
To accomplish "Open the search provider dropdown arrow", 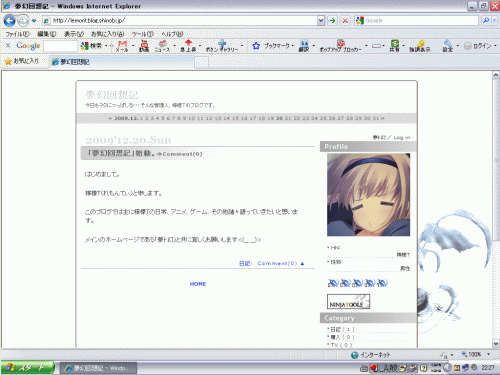I will click(x=494, y=21).
